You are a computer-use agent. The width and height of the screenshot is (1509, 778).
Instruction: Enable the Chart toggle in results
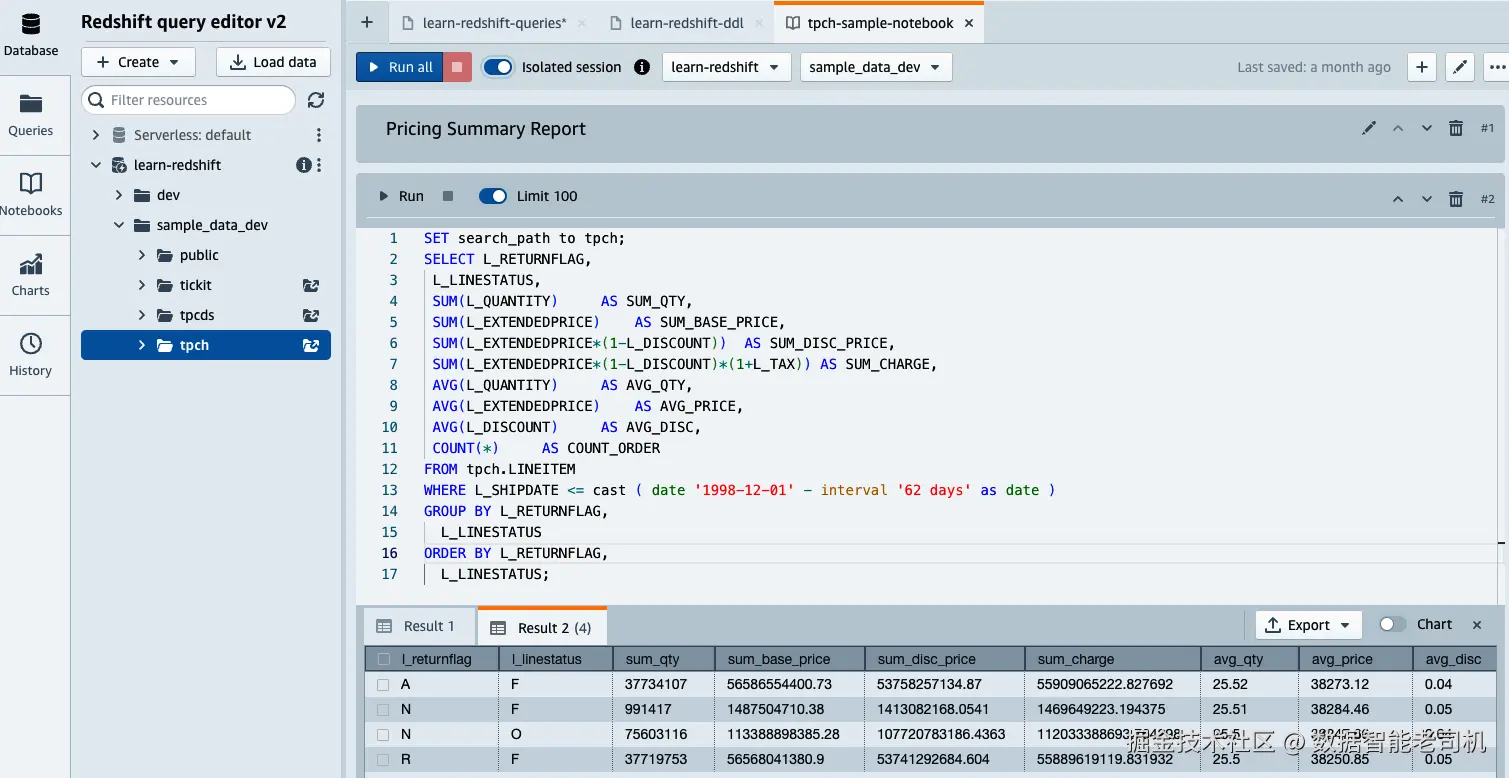point(1392,624)
